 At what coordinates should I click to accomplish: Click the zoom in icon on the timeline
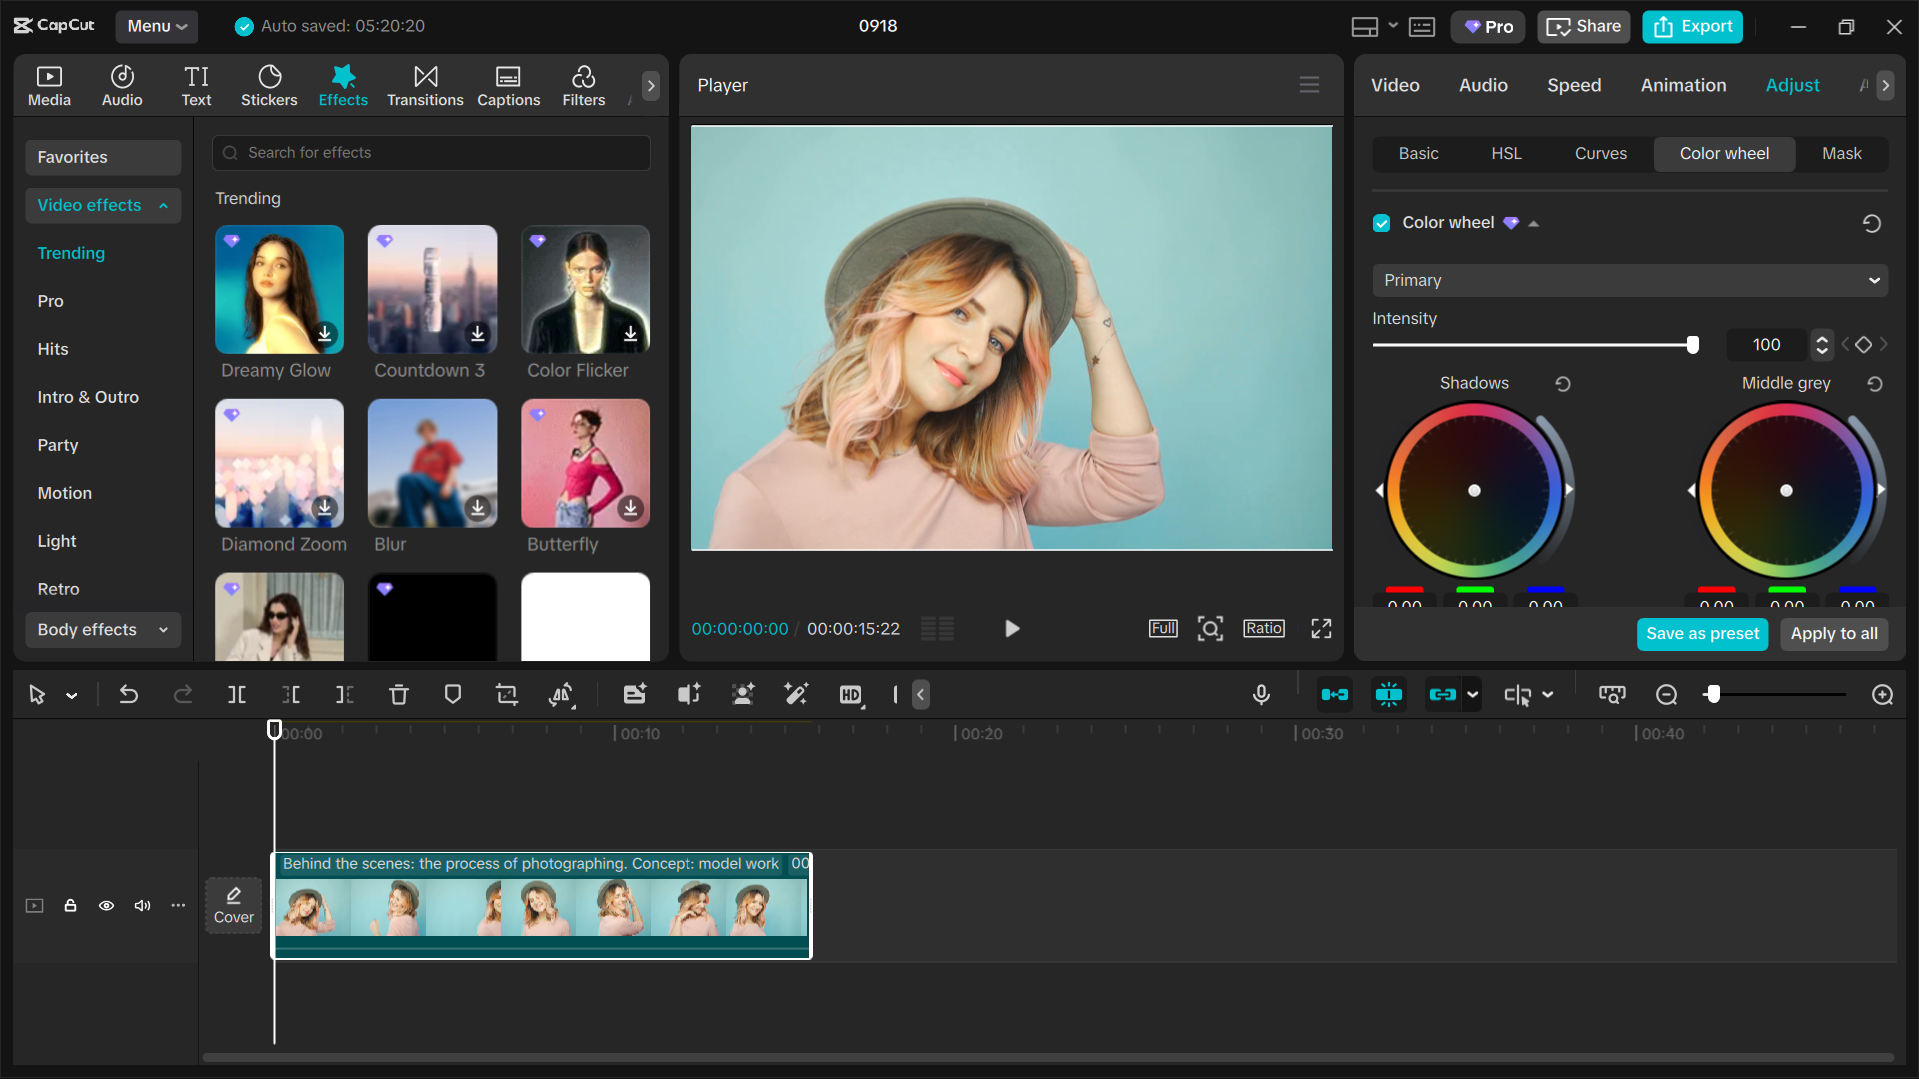coord(1882,694)
